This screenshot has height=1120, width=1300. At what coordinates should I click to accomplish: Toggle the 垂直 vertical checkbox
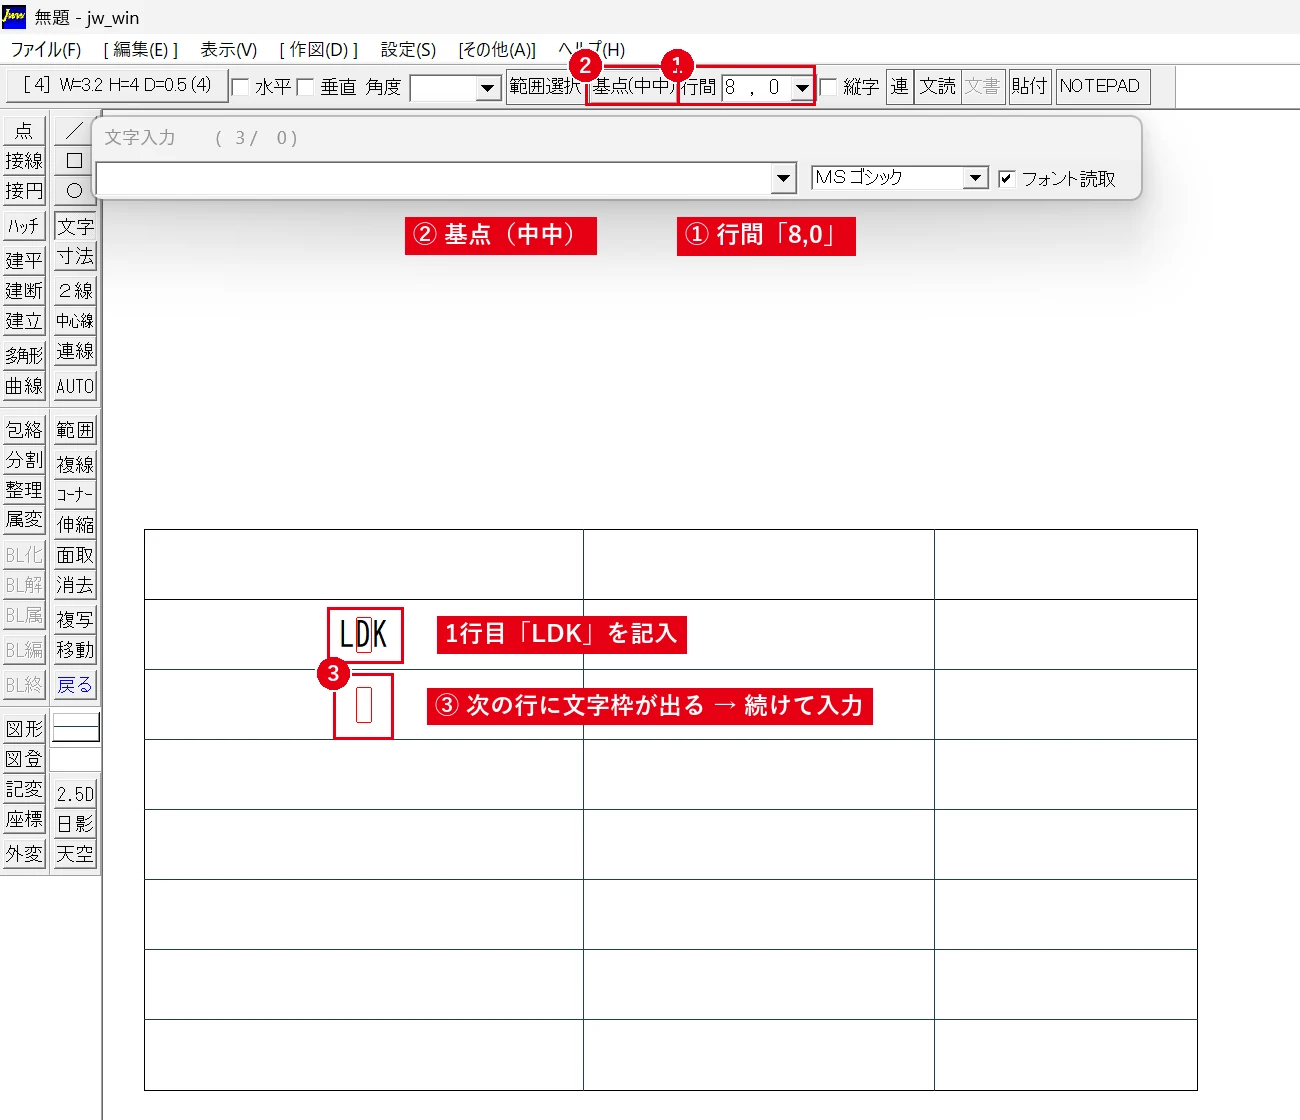pos(306,87)
